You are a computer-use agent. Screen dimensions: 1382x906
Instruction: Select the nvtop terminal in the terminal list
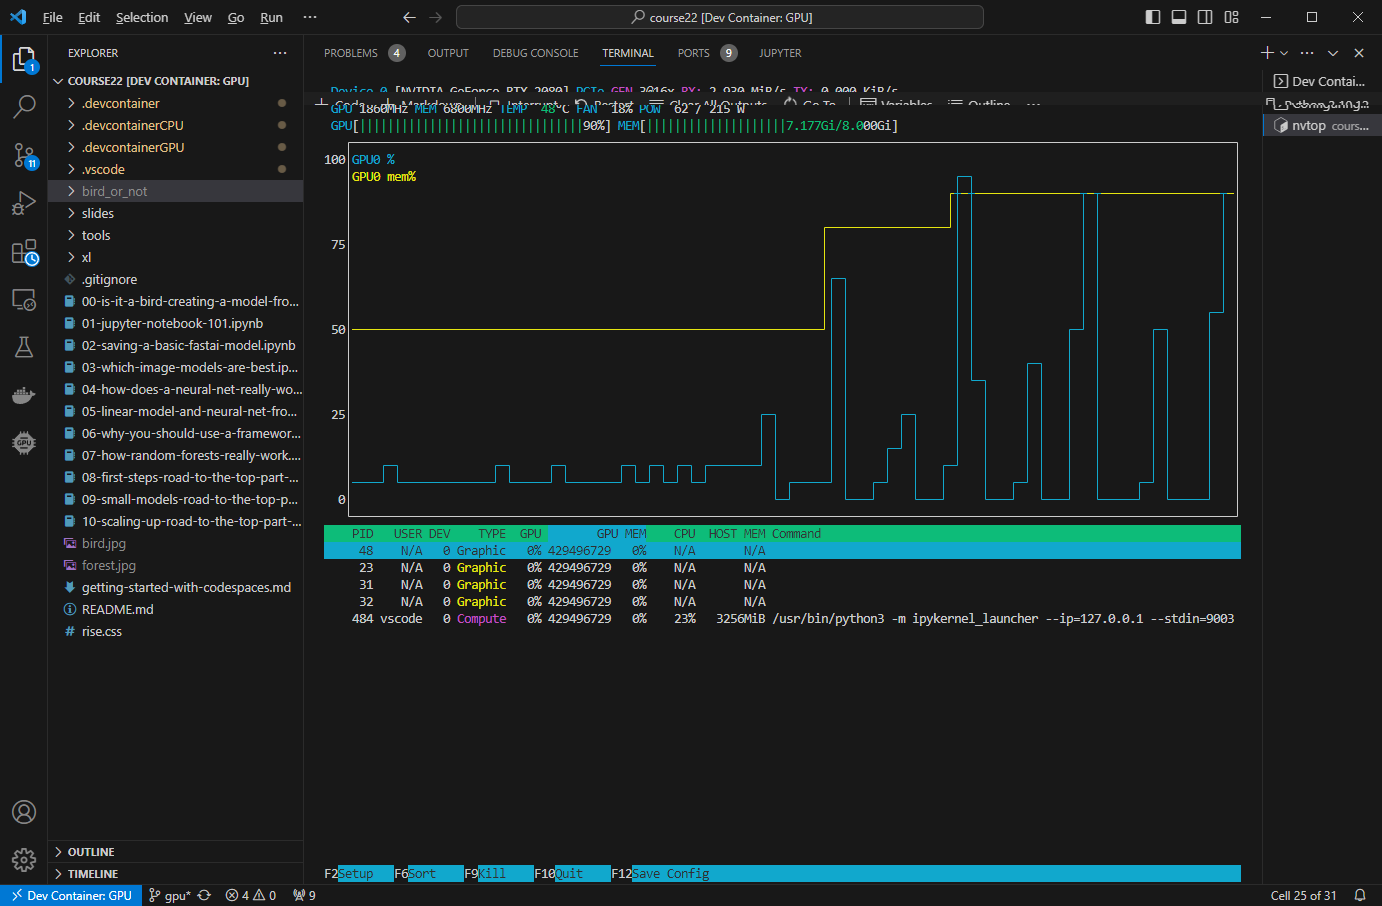[1320, 125]
